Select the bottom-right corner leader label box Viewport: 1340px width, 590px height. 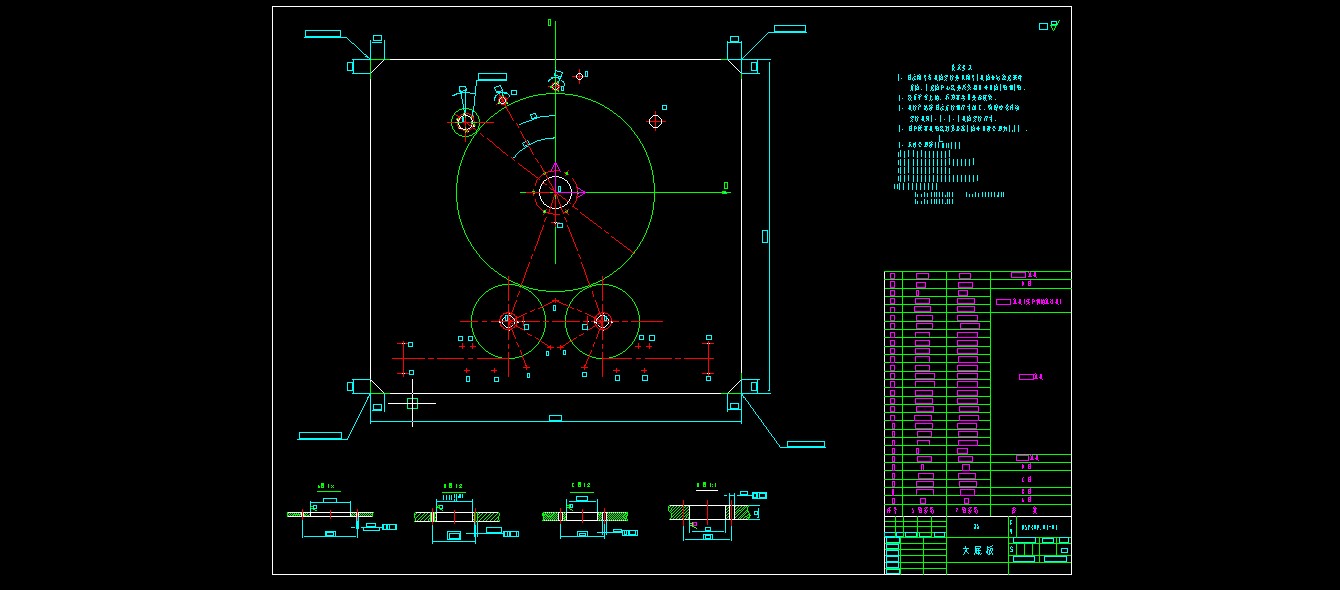tap(805, 444)
